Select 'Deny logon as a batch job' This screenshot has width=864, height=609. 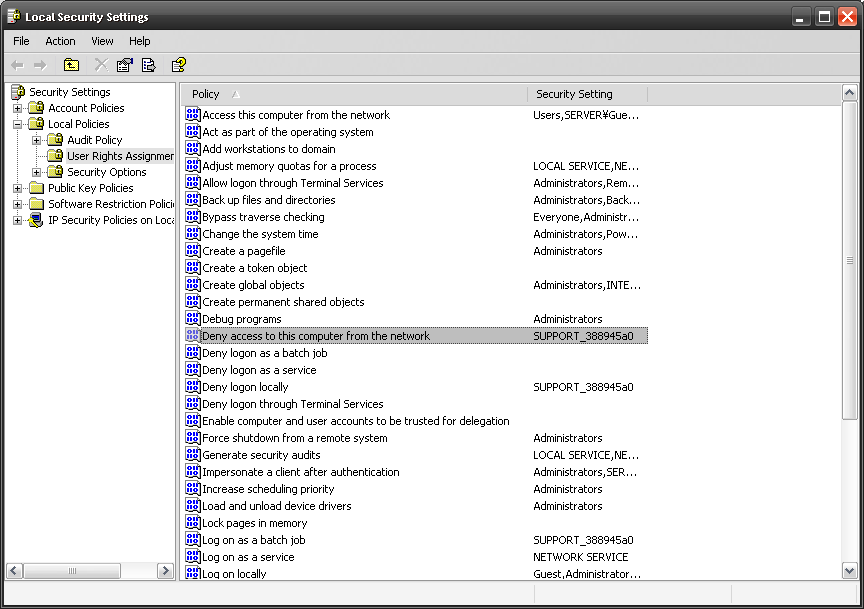(264, 353)
